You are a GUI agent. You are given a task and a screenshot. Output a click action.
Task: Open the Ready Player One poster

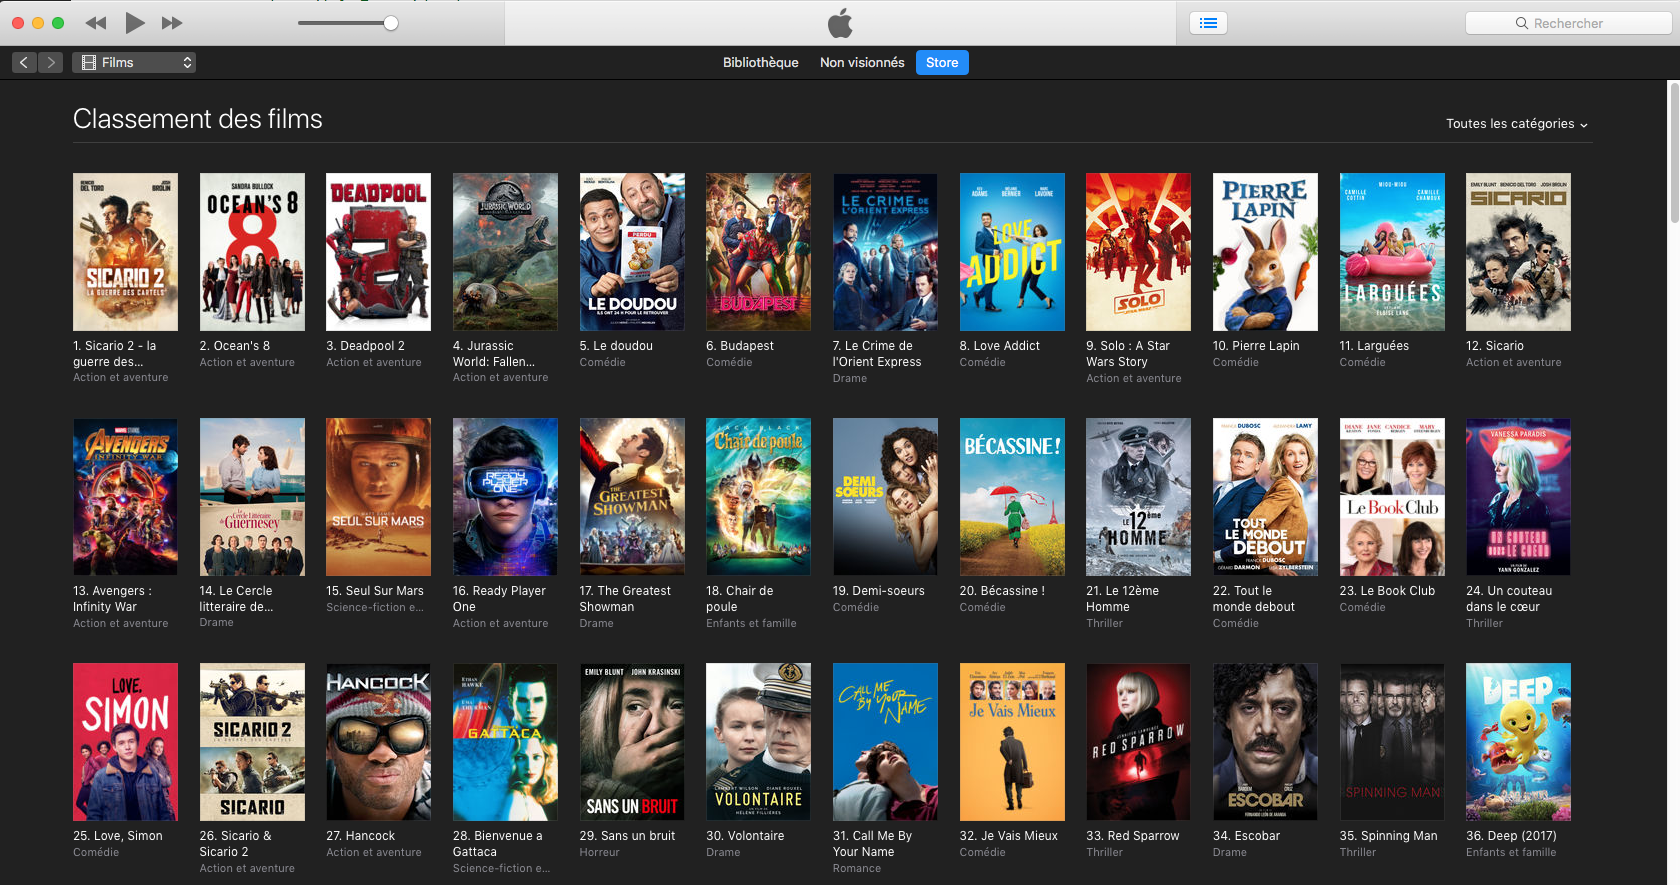click(x=505, y=497)
